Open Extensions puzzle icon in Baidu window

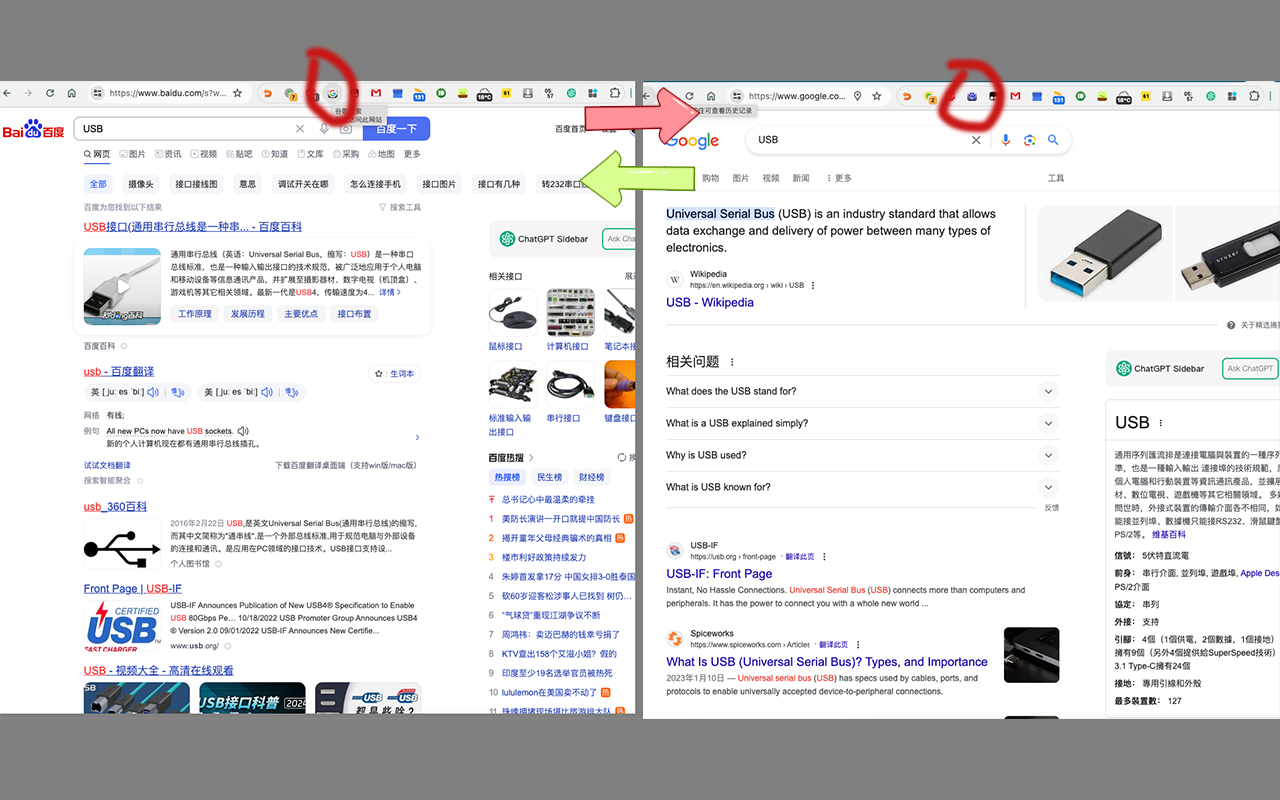(615, 93)
